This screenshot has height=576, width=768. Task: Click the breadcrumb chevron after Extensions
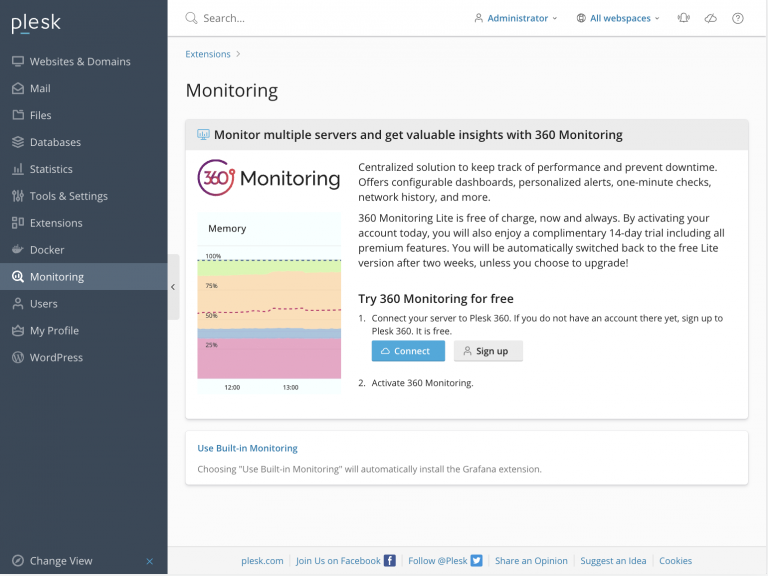(238, 54)
